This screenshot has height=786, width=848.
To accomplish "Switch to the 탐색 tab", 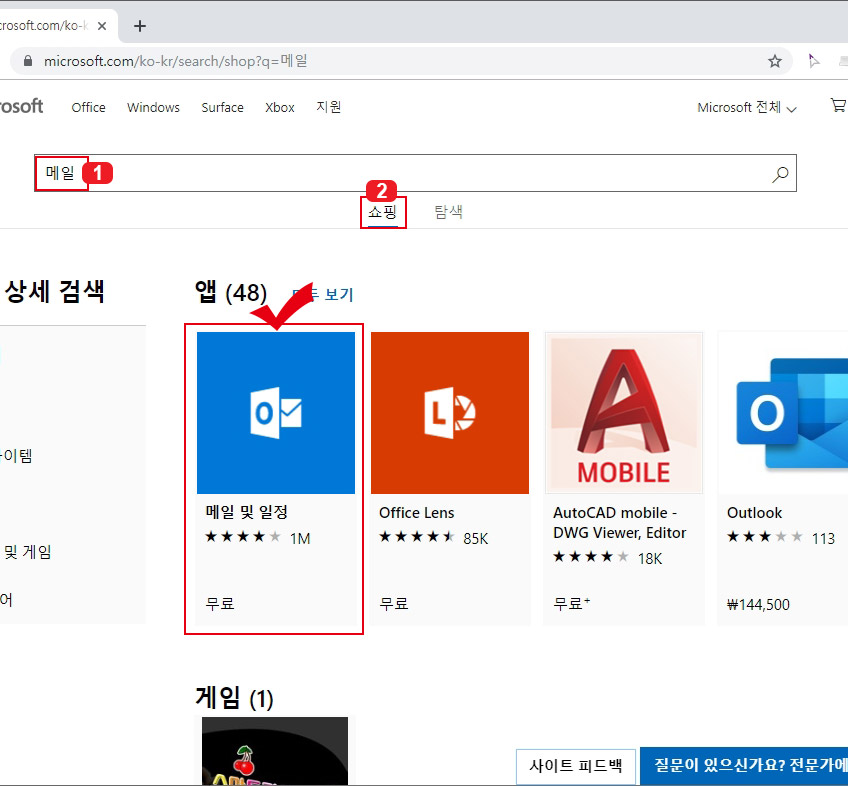I will click(448, 212).
